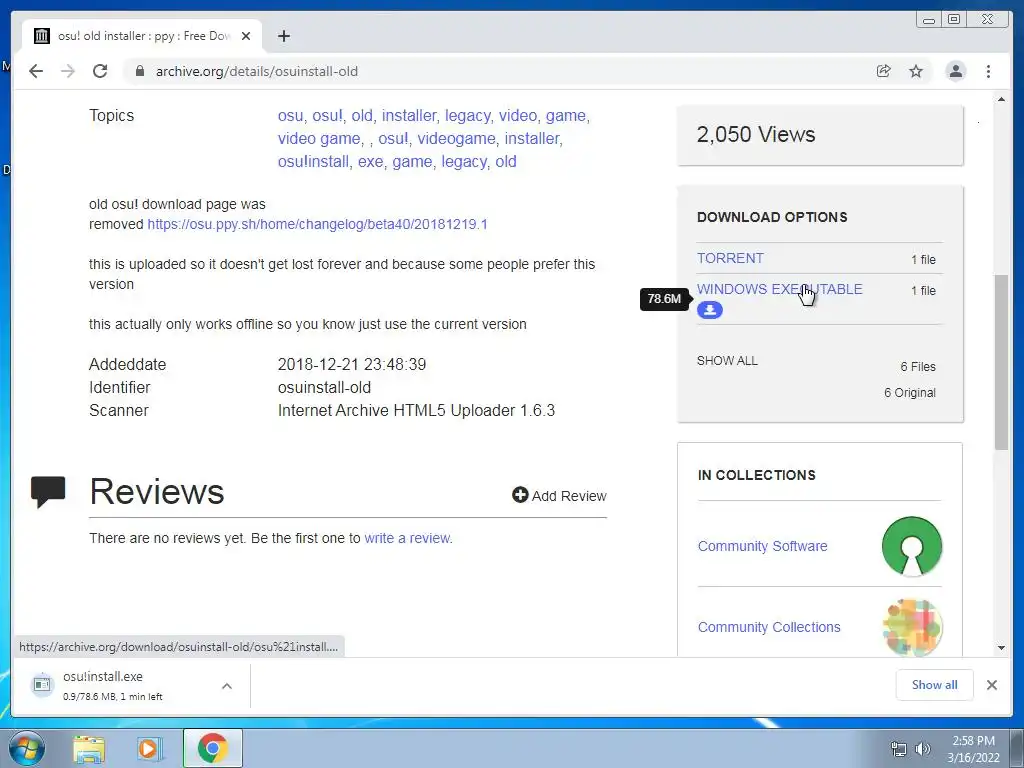Select the 'videogame' topic link
Viewport: 1024px width, 768px height.
coord(456,138)
